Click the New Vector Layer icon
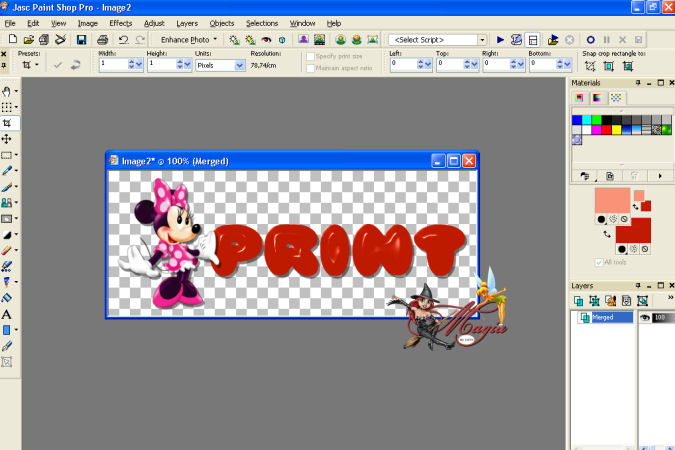This screenshot has width=675, height=450. pyautogui.click(x=594, y=301)
